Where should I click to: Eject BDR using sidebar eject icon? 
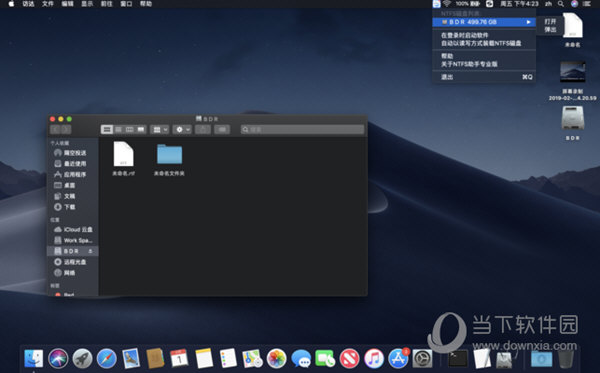(90, 251)
